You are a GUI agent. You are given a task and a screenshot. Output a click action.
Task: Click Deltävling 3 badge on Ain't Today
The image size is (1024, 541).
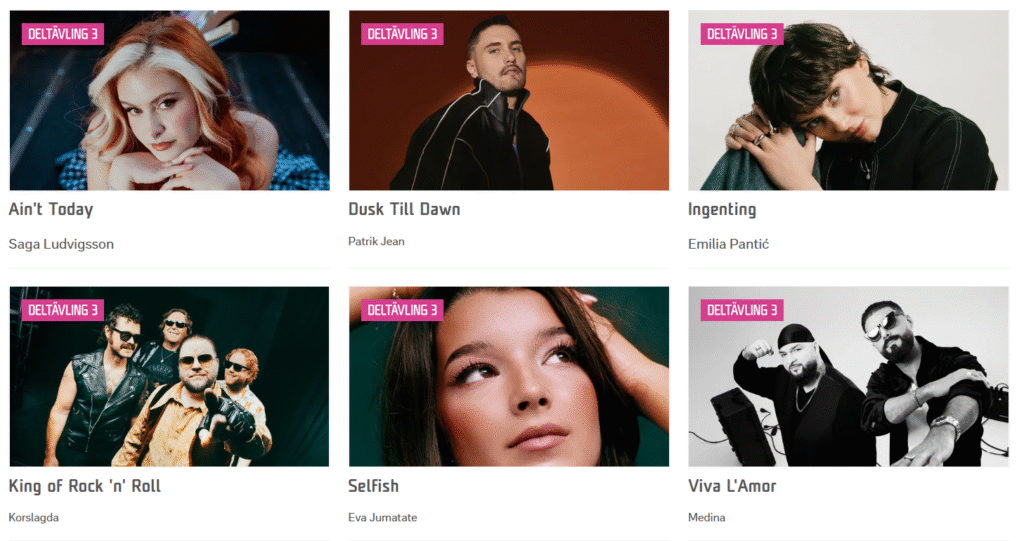tap(63, 34)
